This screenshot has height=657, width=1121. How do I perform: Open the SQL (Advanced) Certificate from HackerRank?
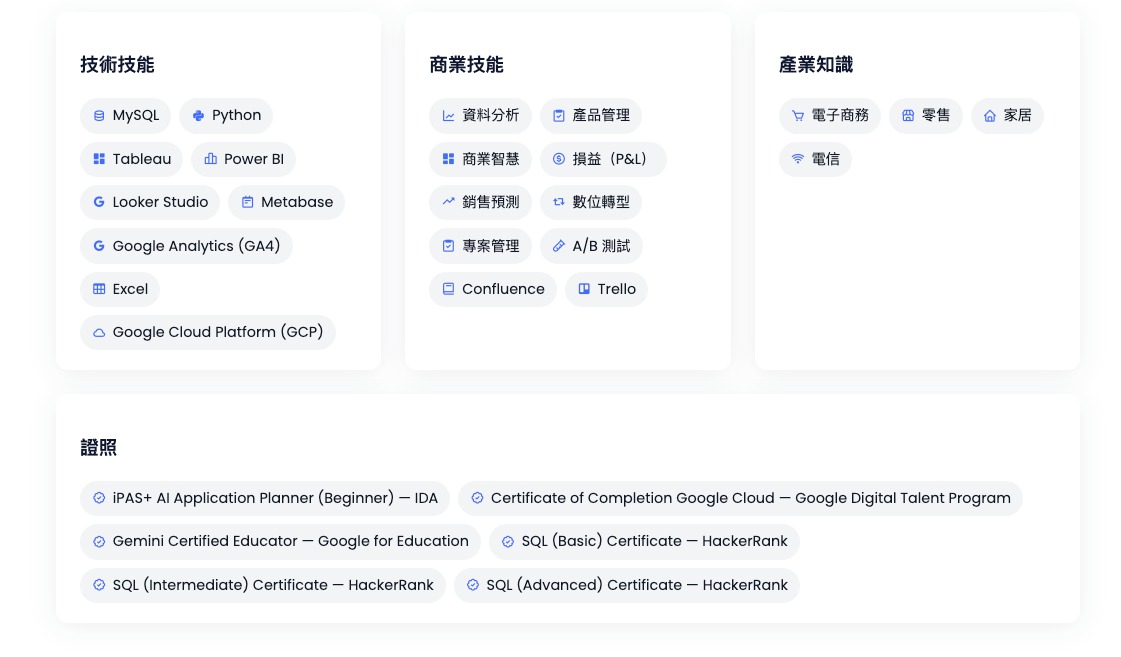pos(626,585)
